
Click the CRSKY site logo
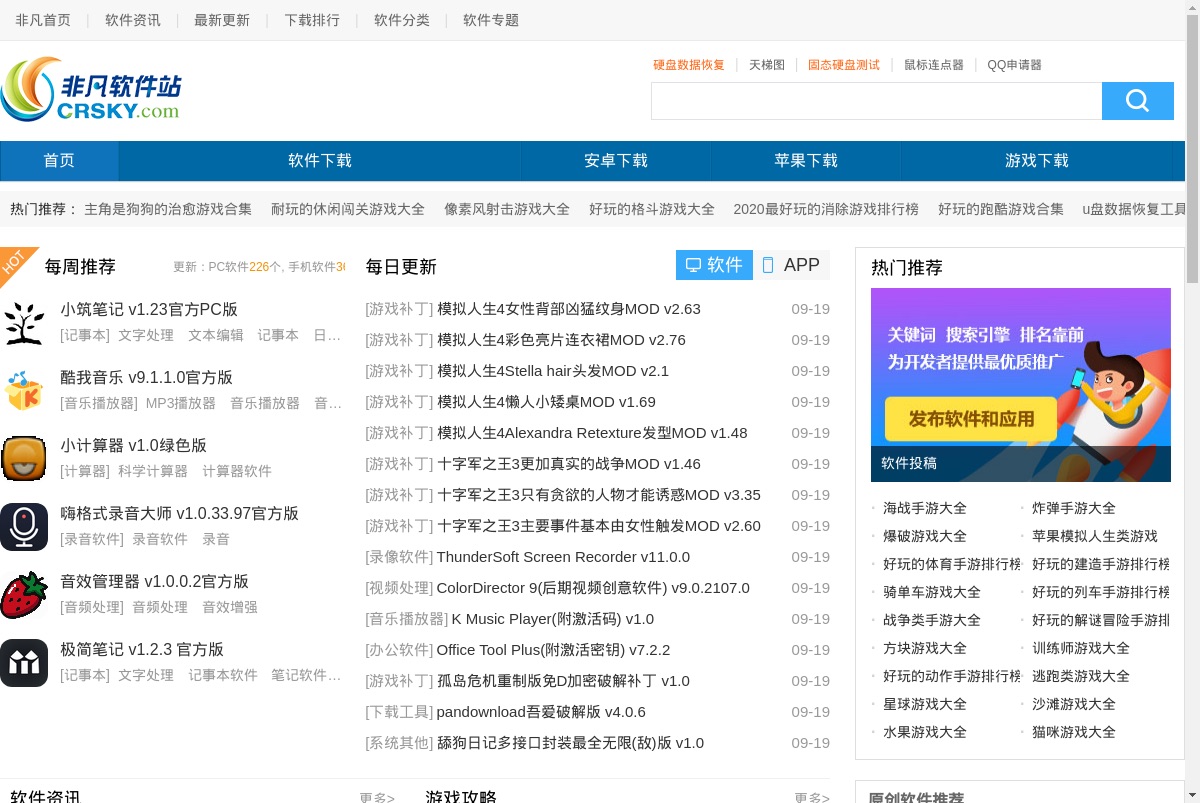[91, 89]
